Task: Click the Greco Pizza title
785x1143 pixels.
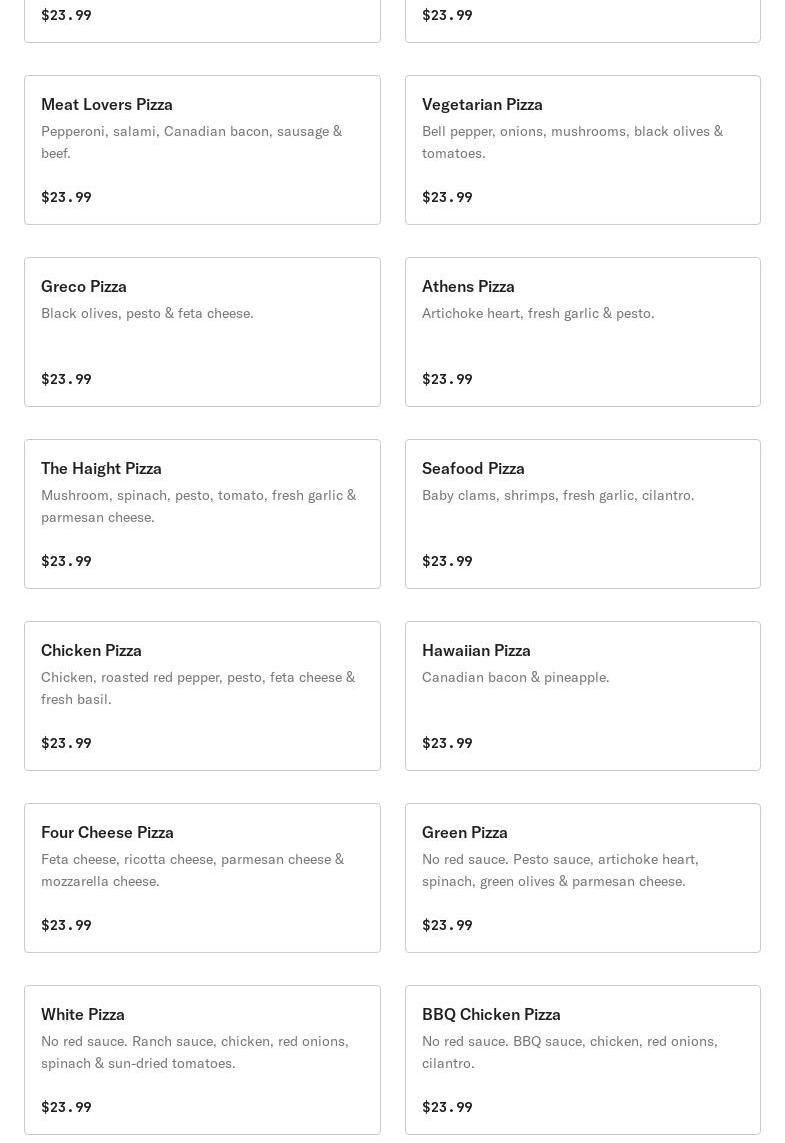Action: click(84, 286)
